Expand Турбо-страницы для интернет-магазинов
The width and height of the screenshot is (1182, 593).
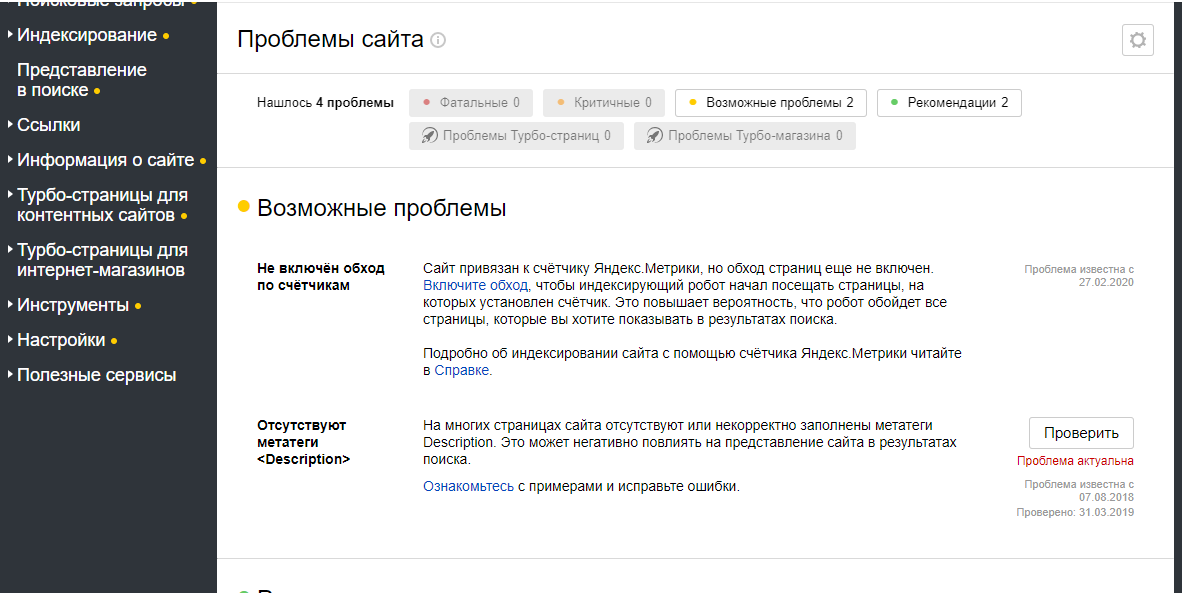[x=102, y=260]
